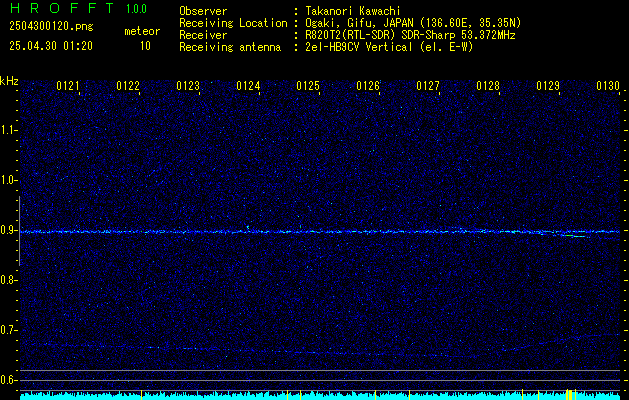629x400 pixels.
Task: Click the filename 2504300120.png
Action: (51, 27)
